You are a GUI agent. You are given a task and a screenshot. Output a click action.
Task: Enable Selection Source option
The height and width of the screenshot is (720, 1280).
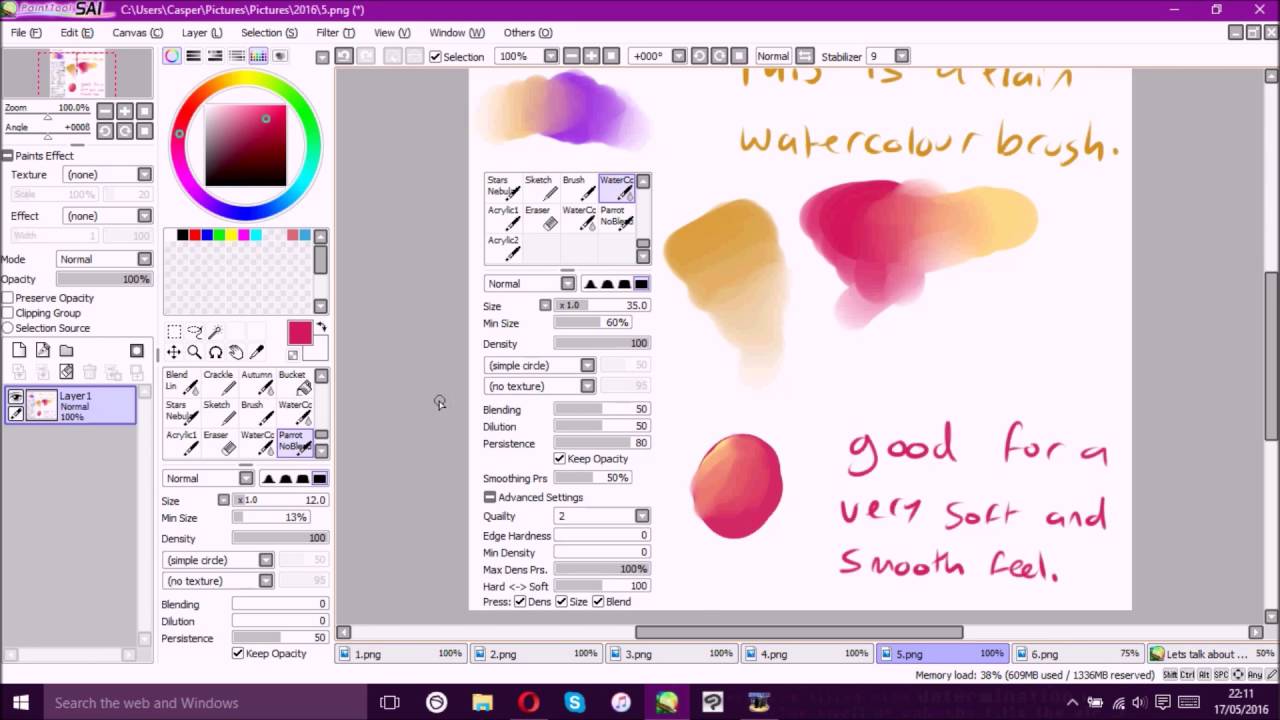(x=9, y=328)
